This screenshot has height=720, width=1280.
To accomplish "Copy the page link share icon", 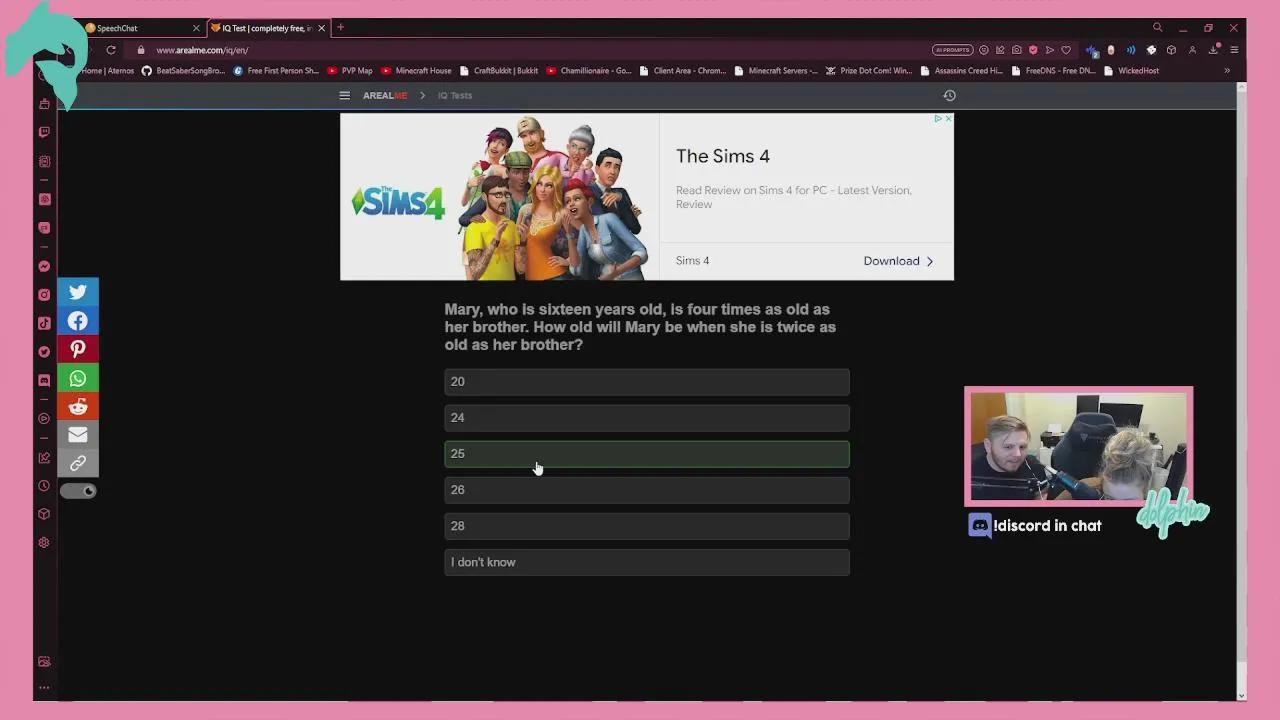I will 78,463.
